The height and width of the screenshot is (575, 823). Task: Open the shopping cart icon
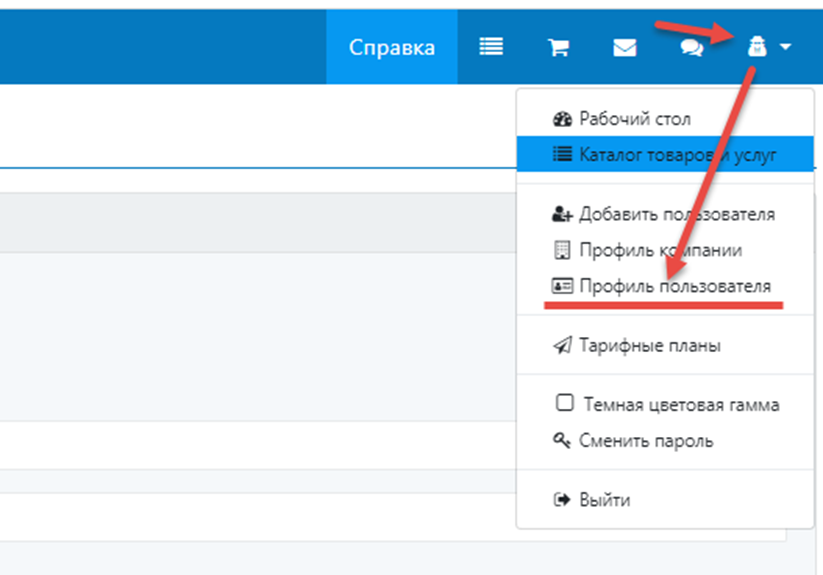(558, 48)
